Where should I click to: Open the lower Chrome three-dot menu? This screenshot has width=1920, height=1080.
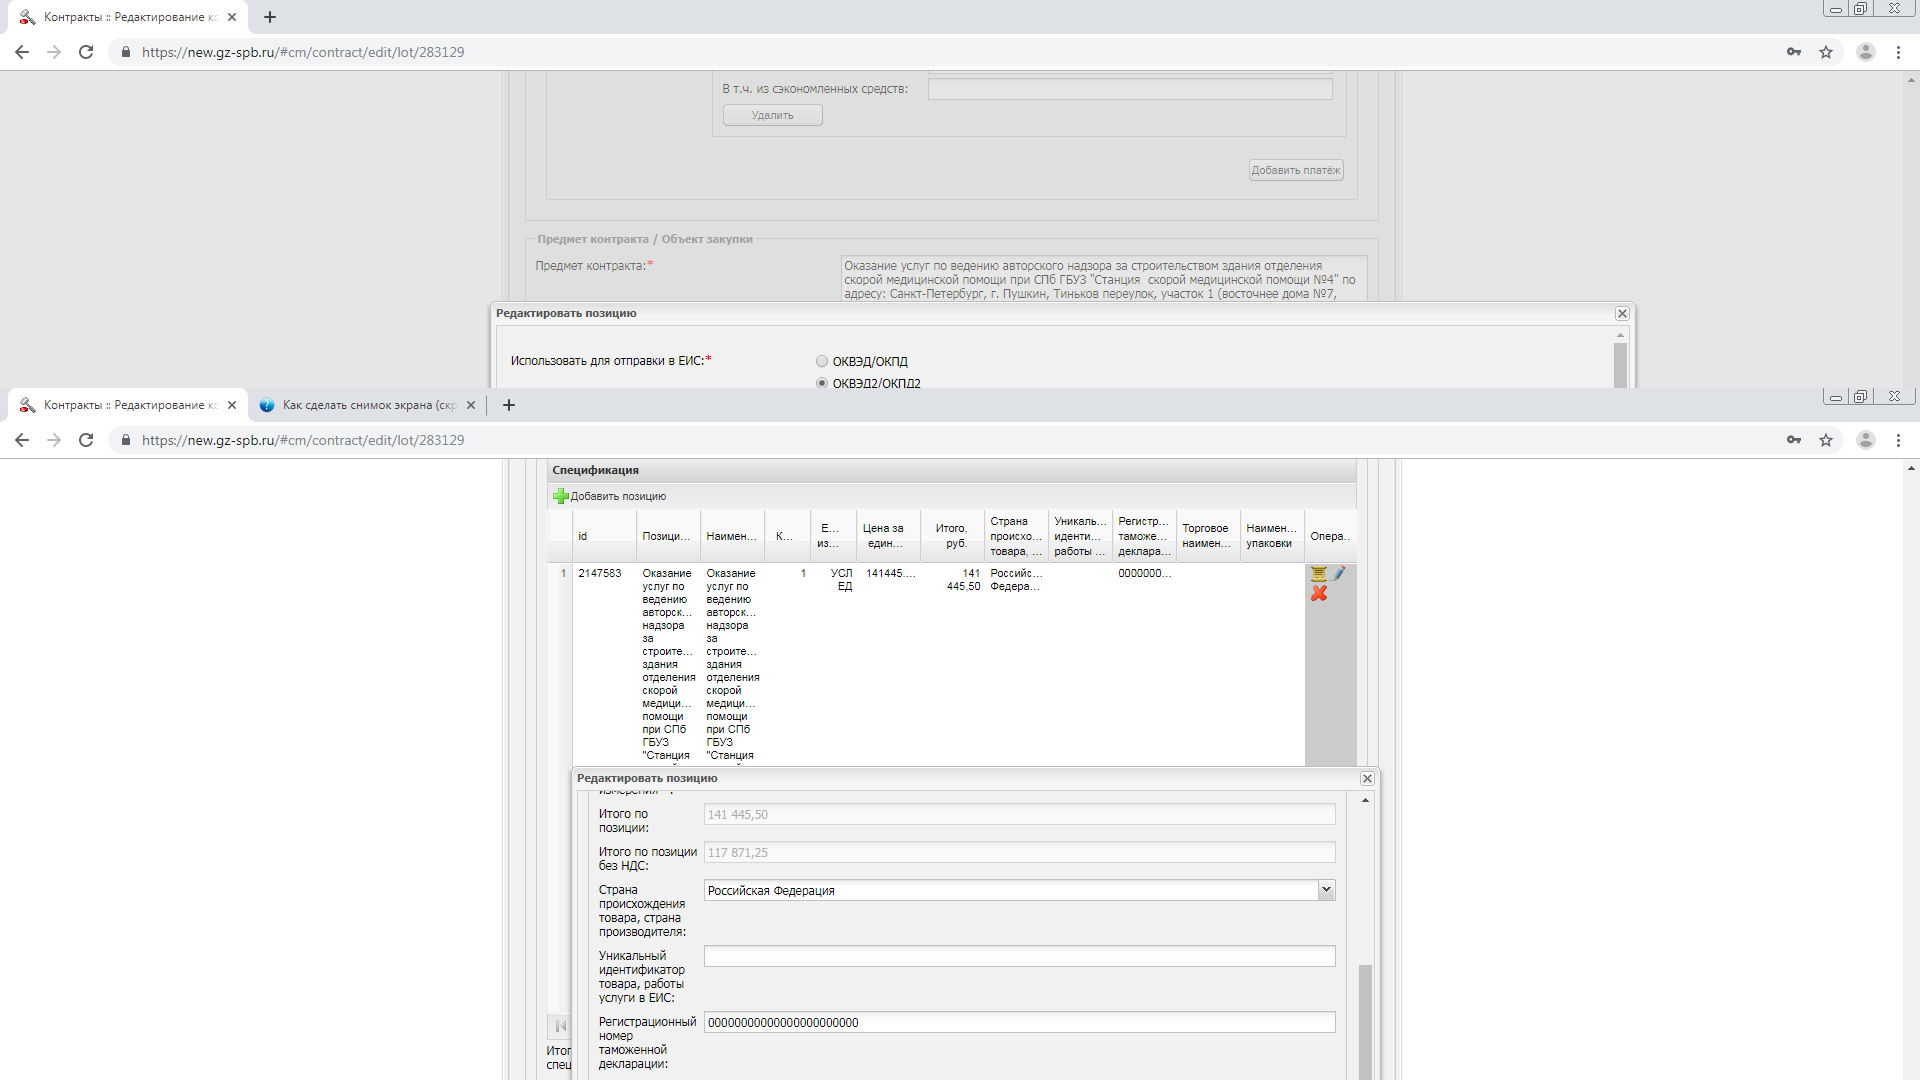click(1898, 440)
